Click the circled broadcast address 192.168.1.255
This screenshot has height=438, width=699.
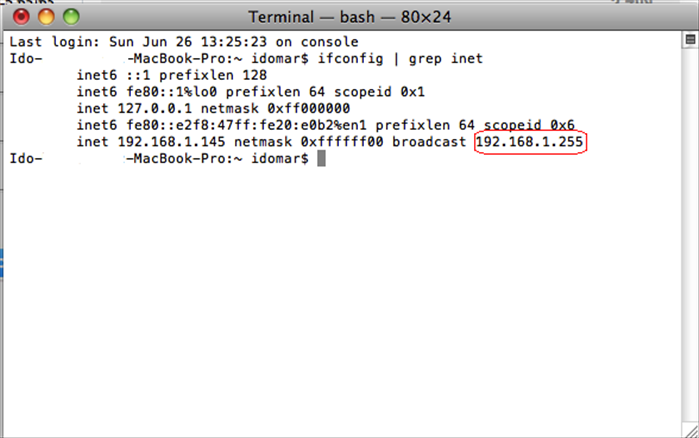pyautogui.click(x=530, y=142)
